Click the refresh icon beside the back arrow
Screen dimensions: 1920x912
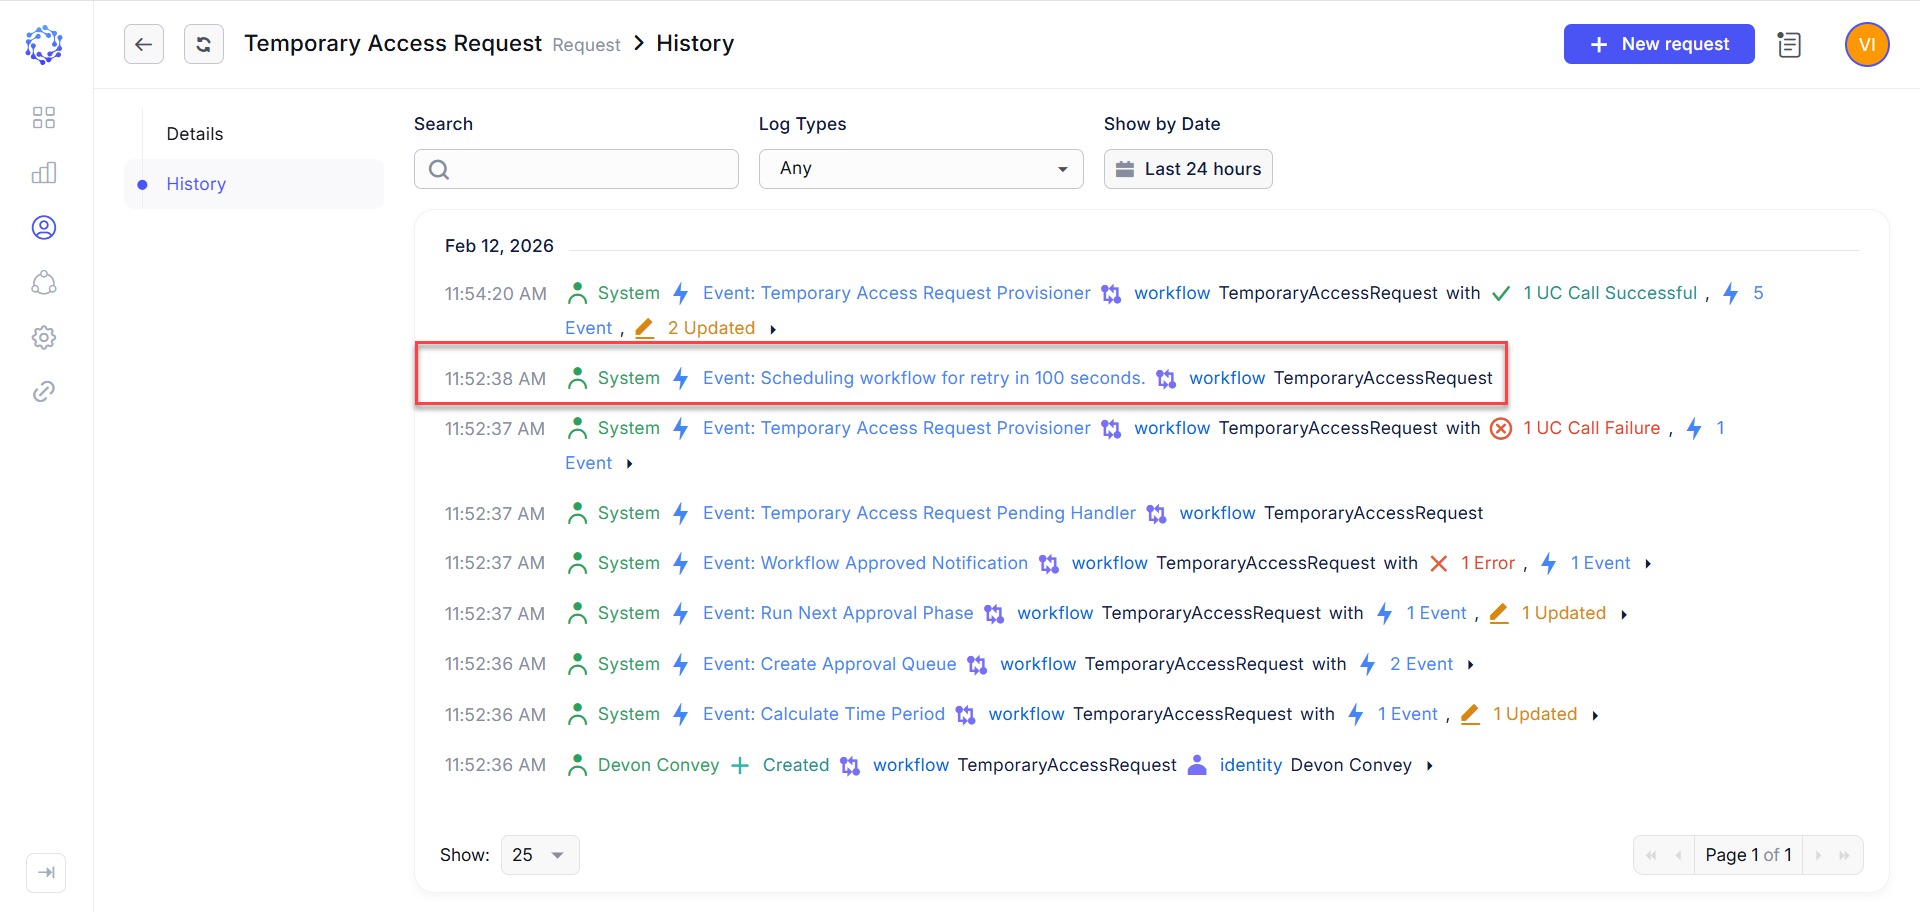tap(204, 44)
